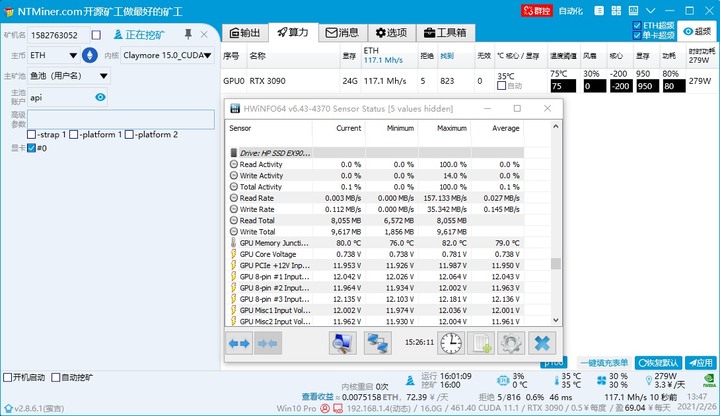Enable the -platform 2 checkbox

(x=129, y=135)
